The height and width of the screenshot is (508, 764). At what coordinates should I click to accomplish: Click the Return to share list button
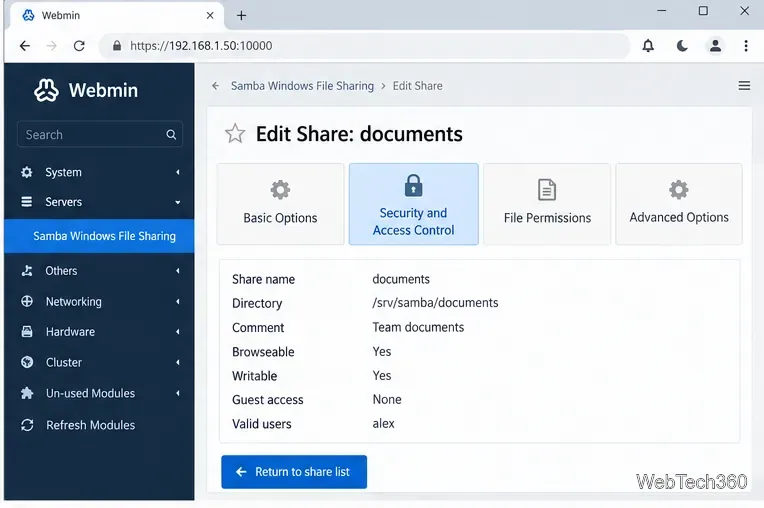pyautogui.click(x=294, y=472)
